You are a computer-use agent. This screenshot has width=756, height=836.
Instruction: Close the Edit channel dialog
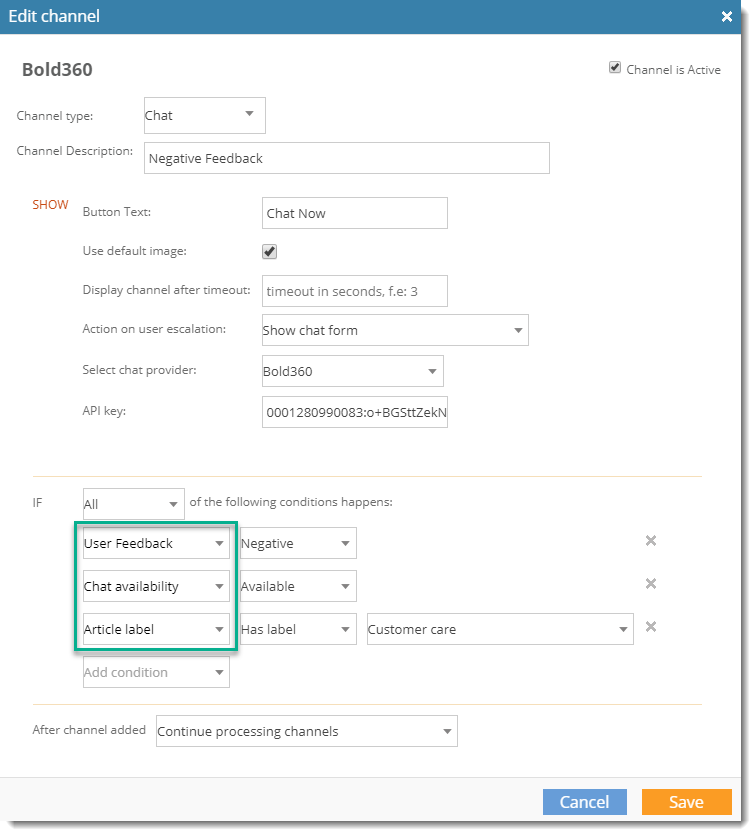[726, 17]
